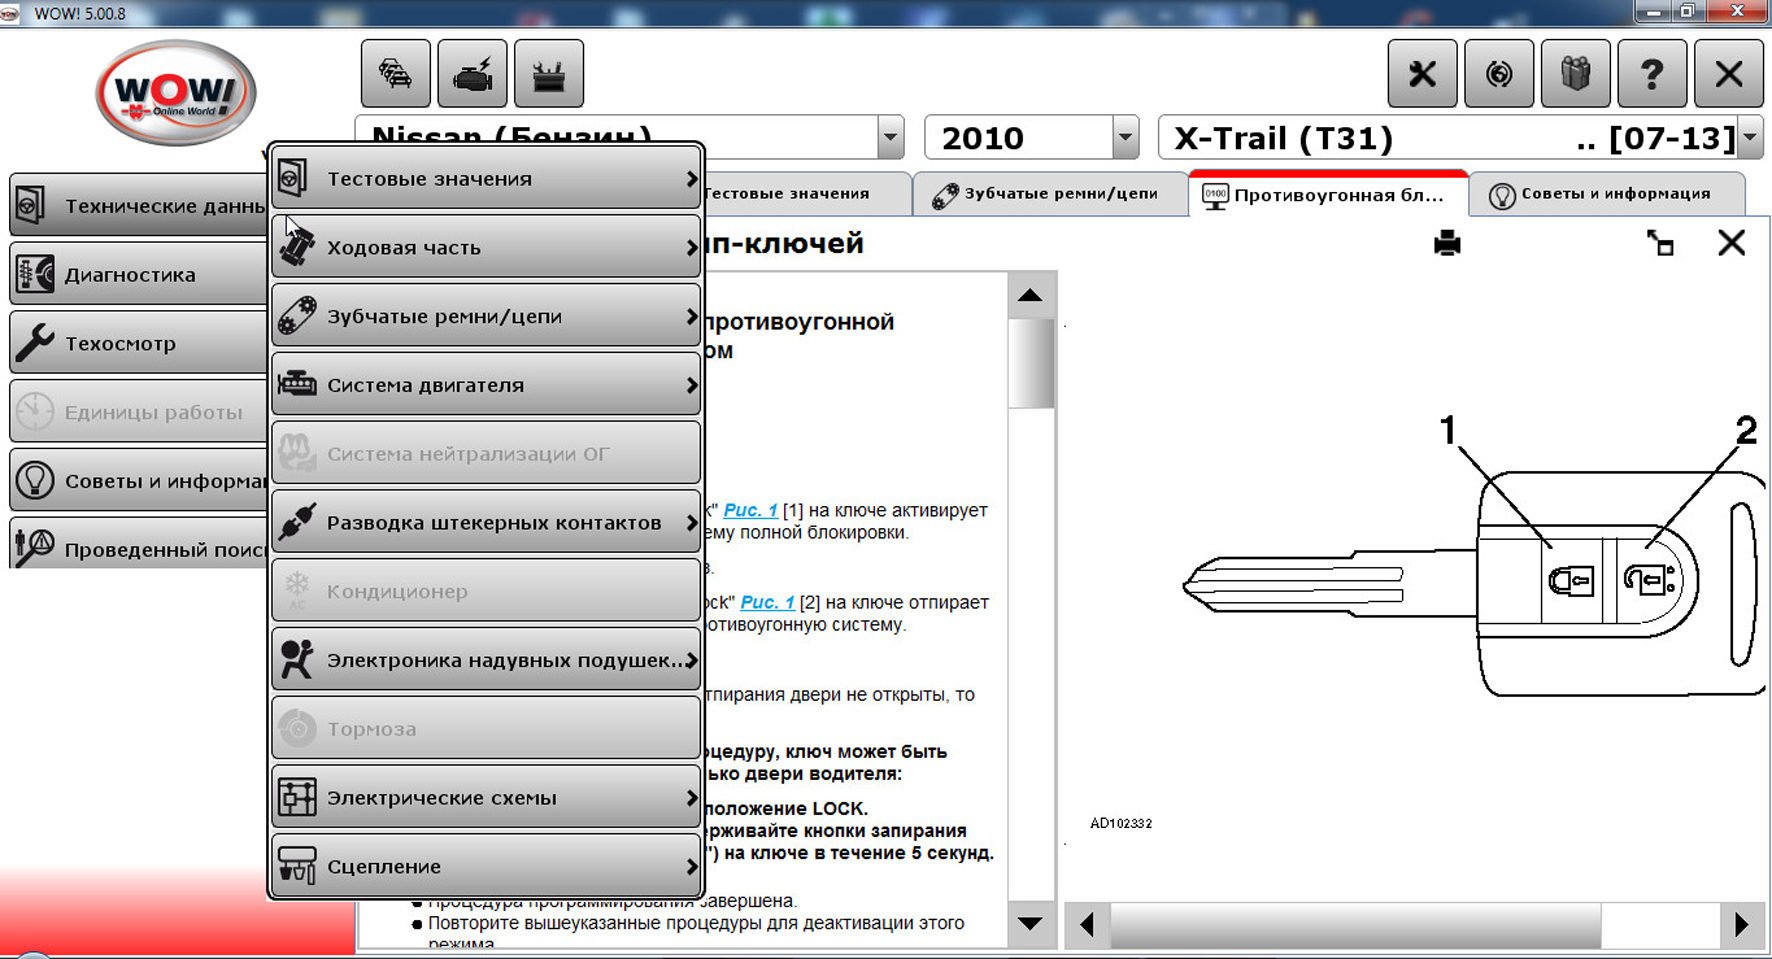Click the passenger cars icon in top toolbar

pos(395,74)
